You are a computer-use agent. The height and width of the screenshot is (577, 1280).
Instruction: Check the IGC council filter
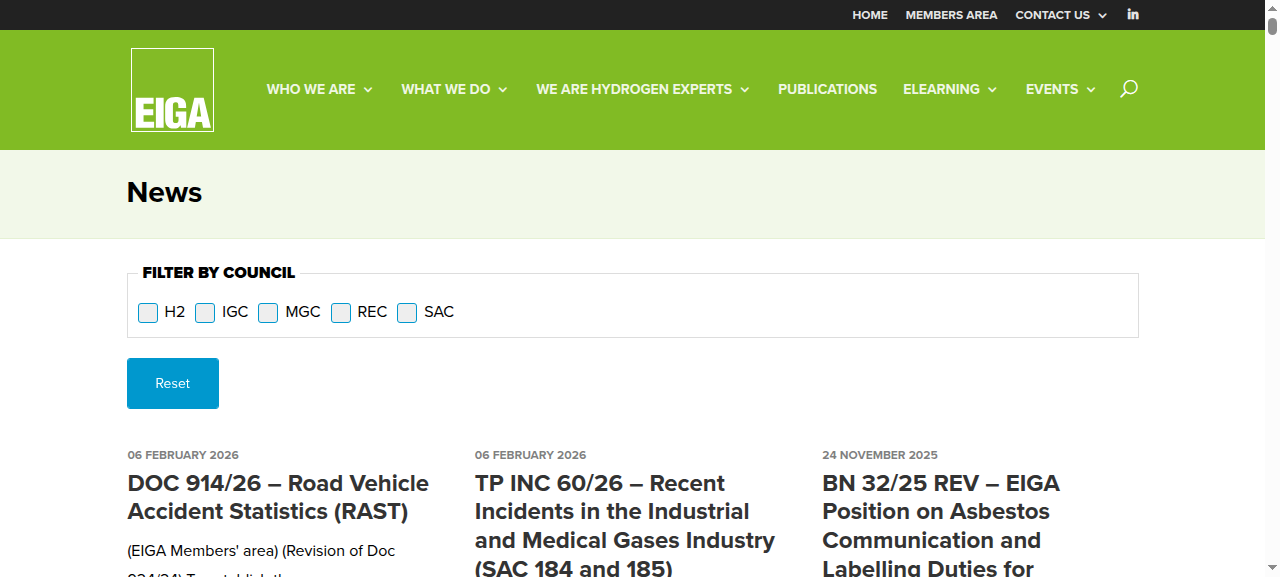[205, 313]
